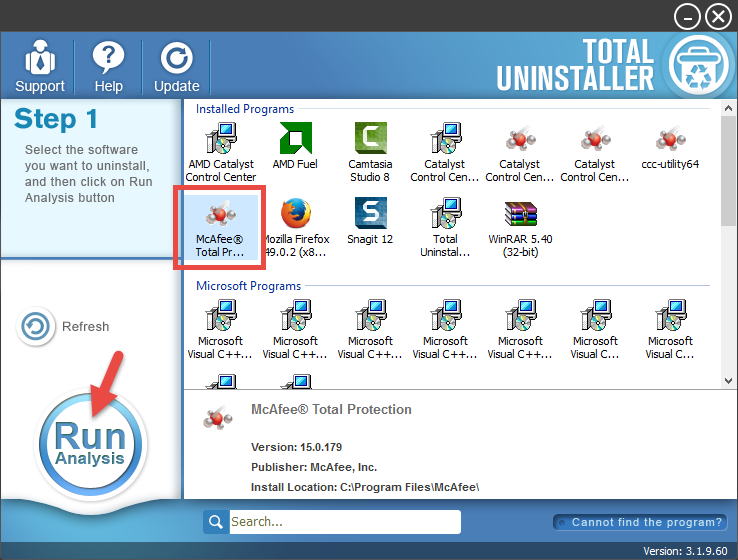Image resolution: width=738 pixels, height=560 pixels.
Task: Click the 'Installed Programs' section header
Action: pos(245,109)
